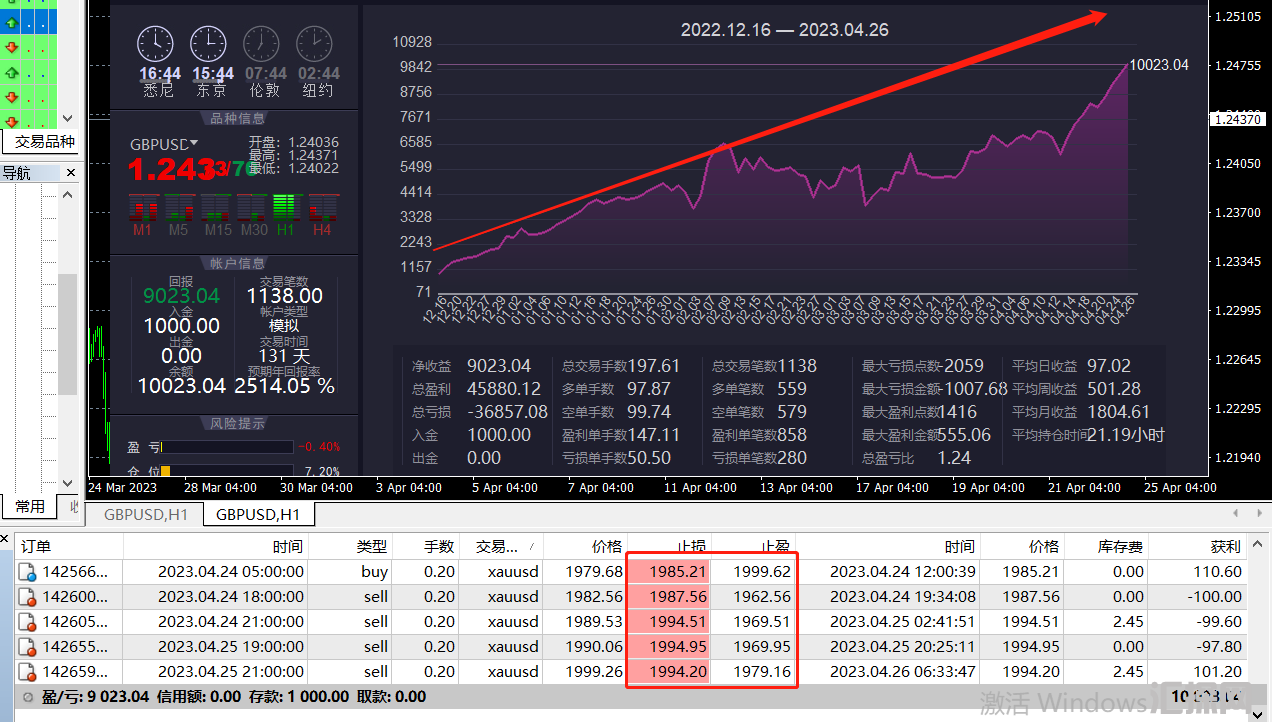
Task: Click the 模拟 account type value
Action: click(x=284, y=326)
